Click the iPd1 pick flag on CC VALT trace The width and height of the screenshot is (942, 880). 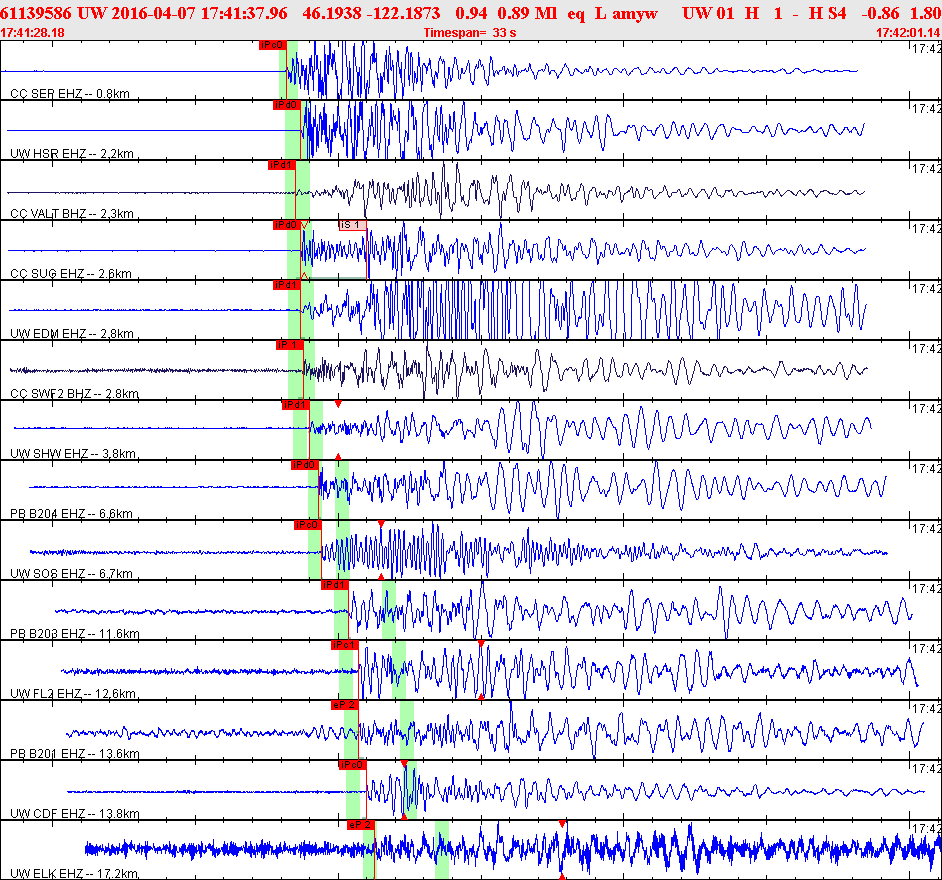click(281, 165)
